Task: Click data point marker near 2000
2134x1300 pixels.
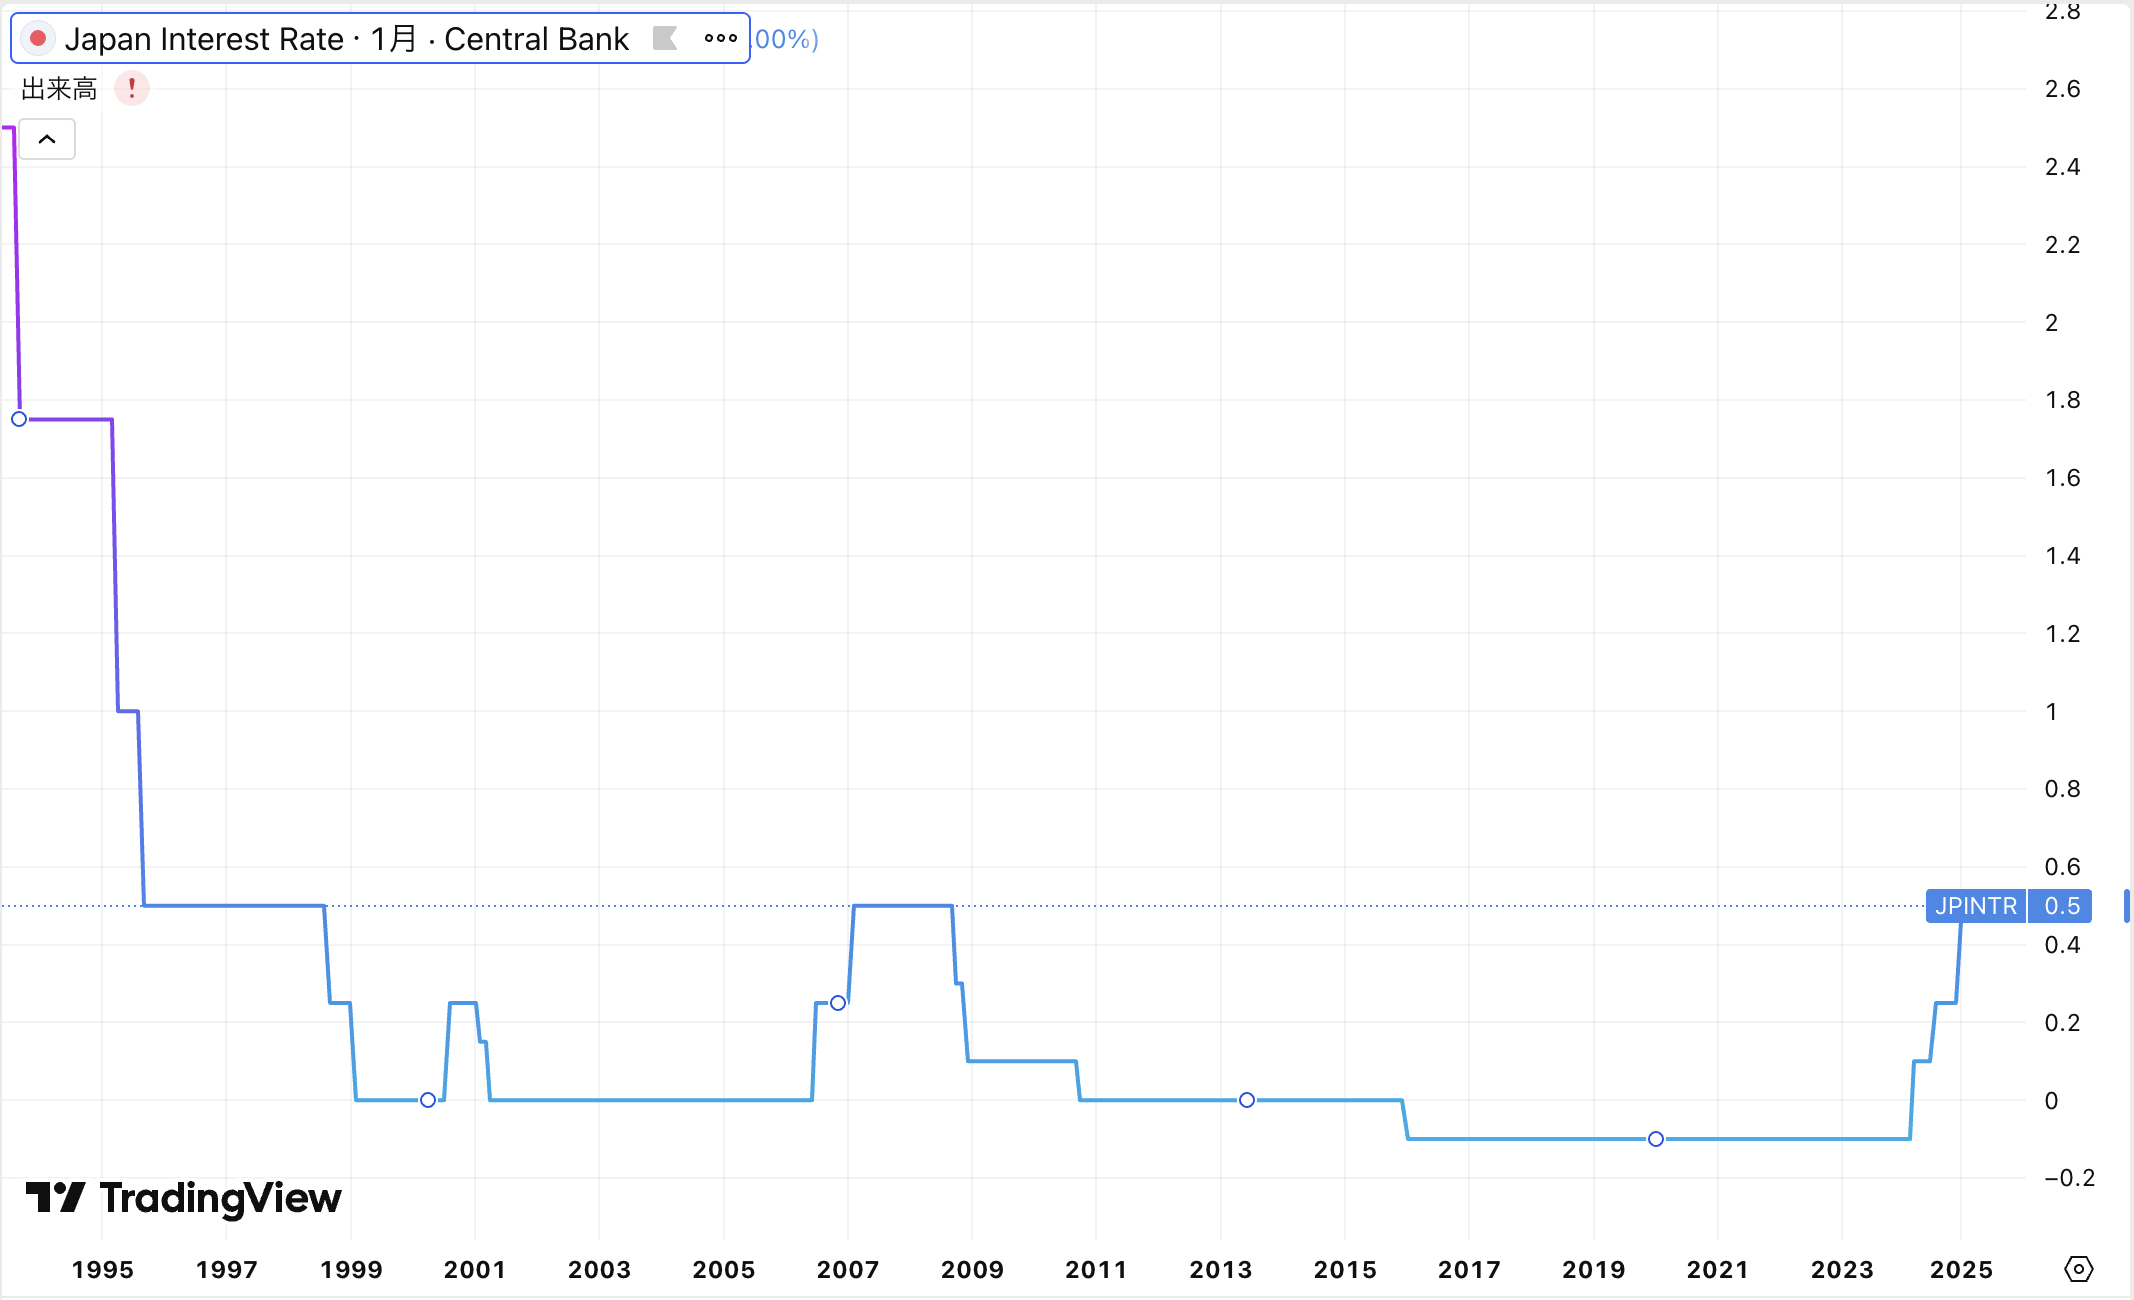Action: [x=428, y=1100]
